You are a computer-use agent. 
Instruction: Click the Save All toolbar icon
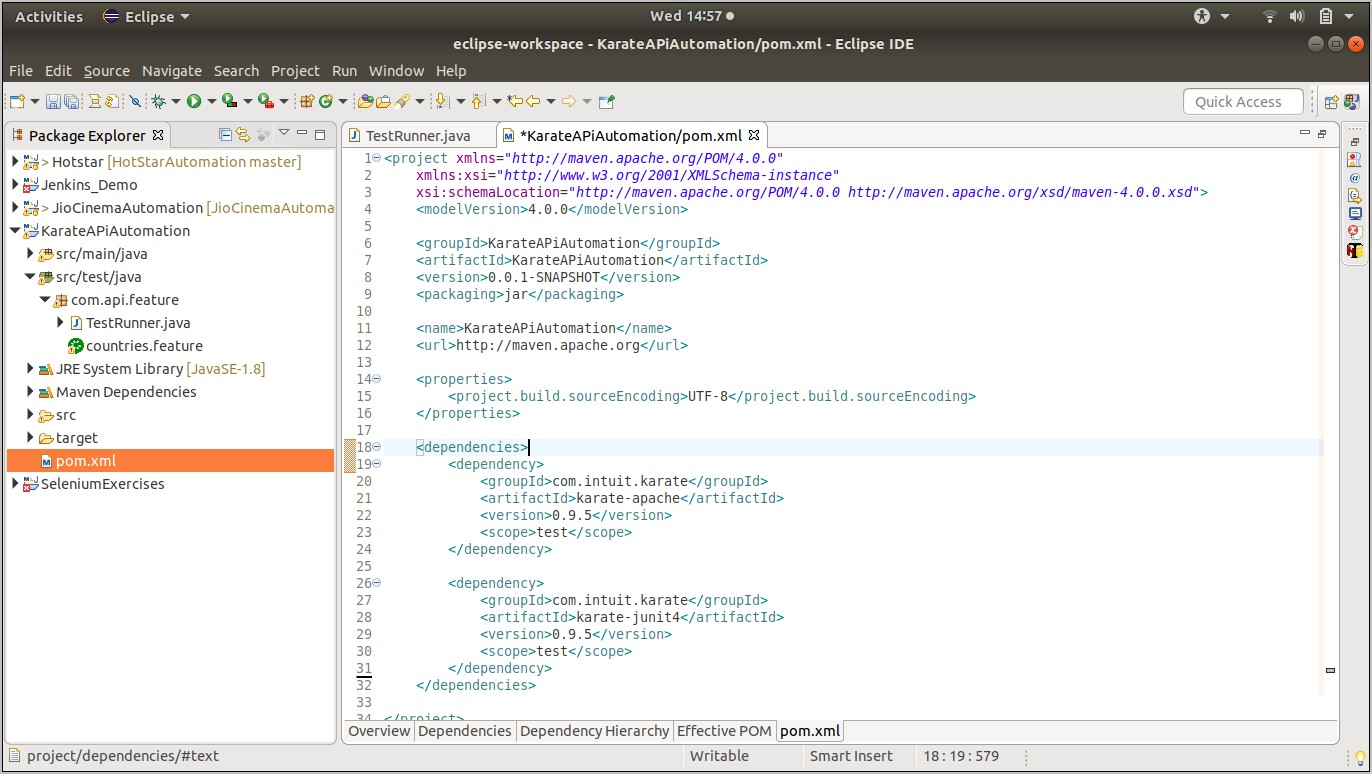tap(72, 101)
